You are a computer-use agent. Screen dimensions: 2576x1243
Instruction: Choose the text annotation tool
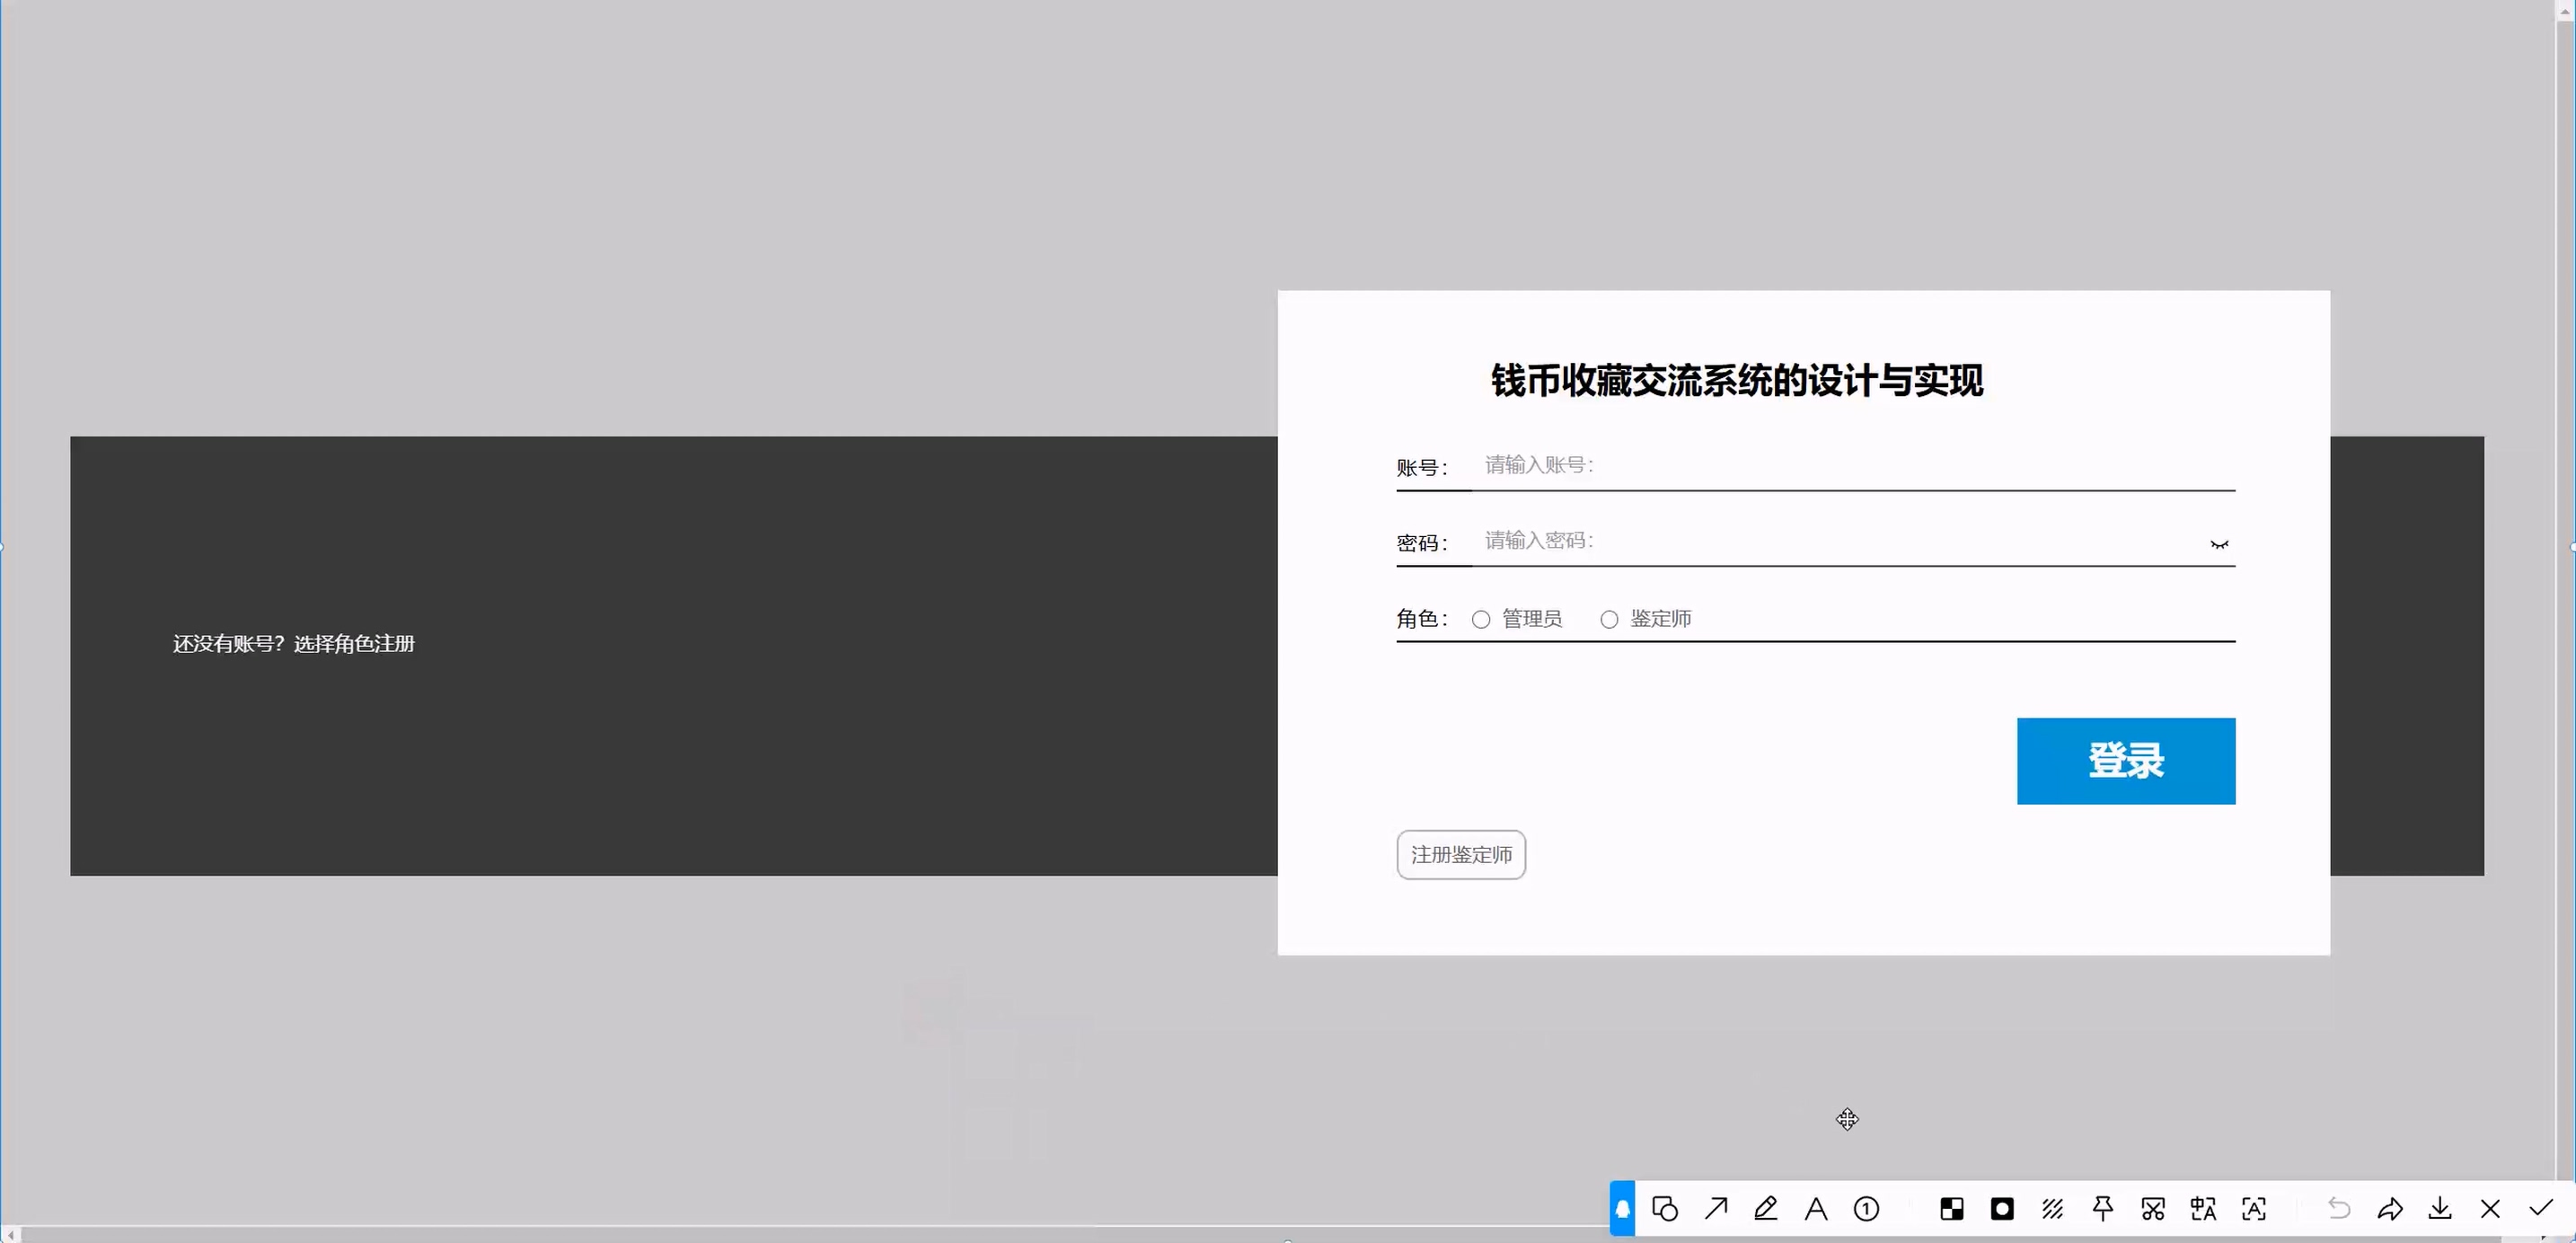[1816, 1209]
